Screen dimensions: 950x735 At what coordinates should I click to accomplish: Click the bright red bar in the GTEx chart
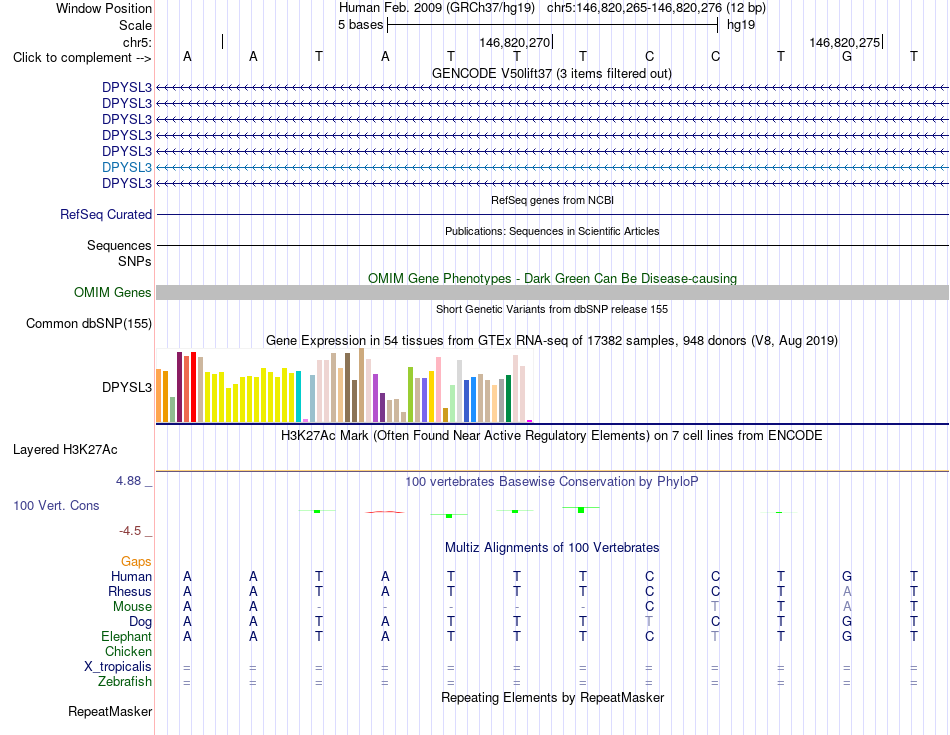193,387
